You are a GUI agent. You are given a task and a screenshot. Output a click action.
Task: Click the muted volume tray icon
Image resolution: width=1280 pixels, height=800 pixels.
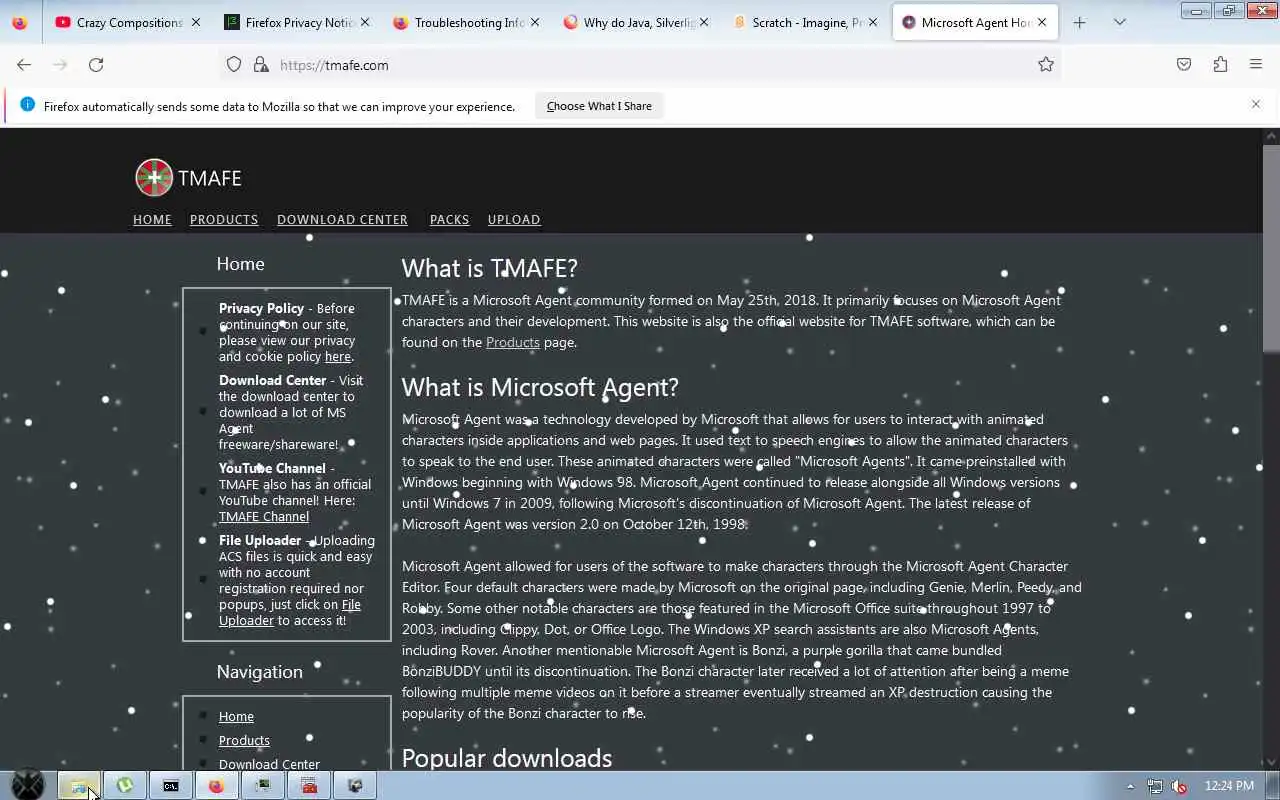coord(1180,786)
